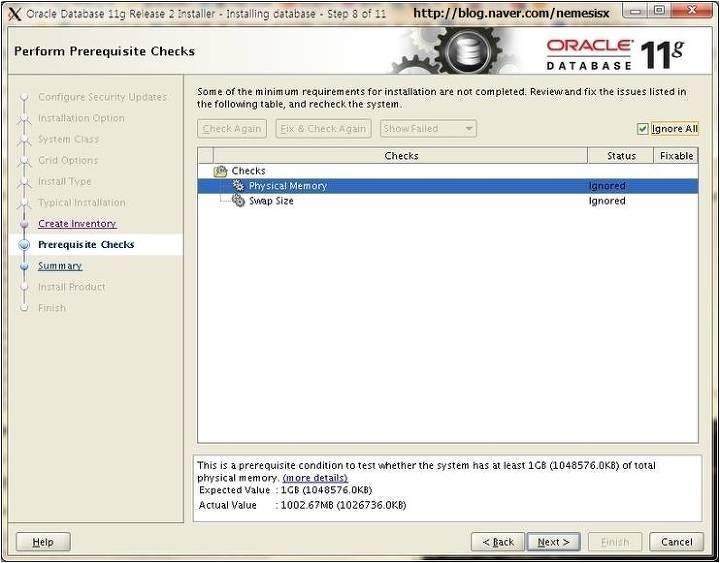Click Finish step in sidebar
720x563 pixels.
52,308
